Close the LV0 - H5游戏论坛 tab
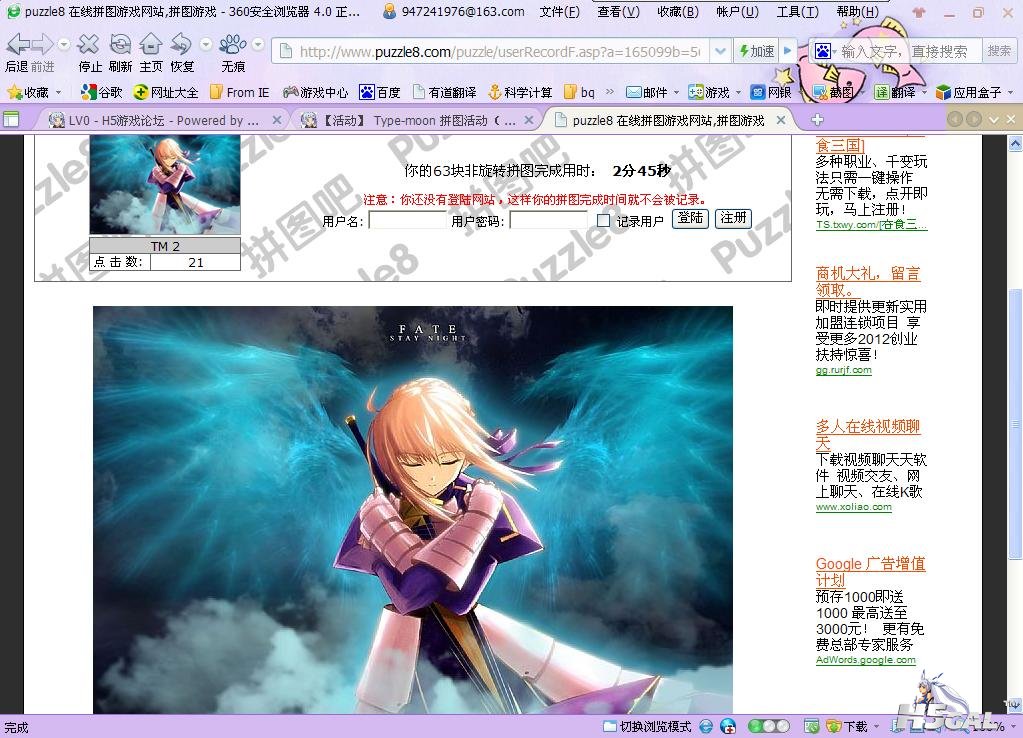 point(277,120)
